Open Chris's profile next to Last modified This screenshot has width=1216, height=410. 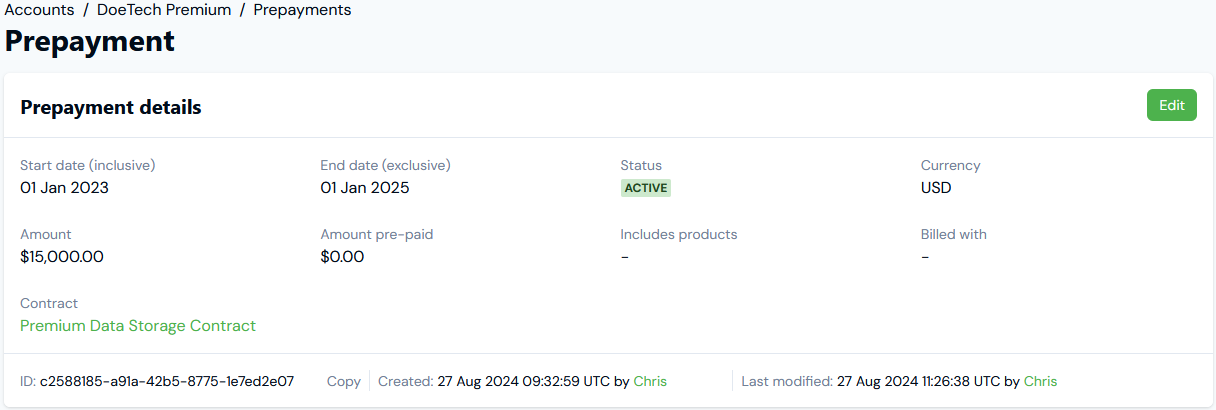(1040, 381)
